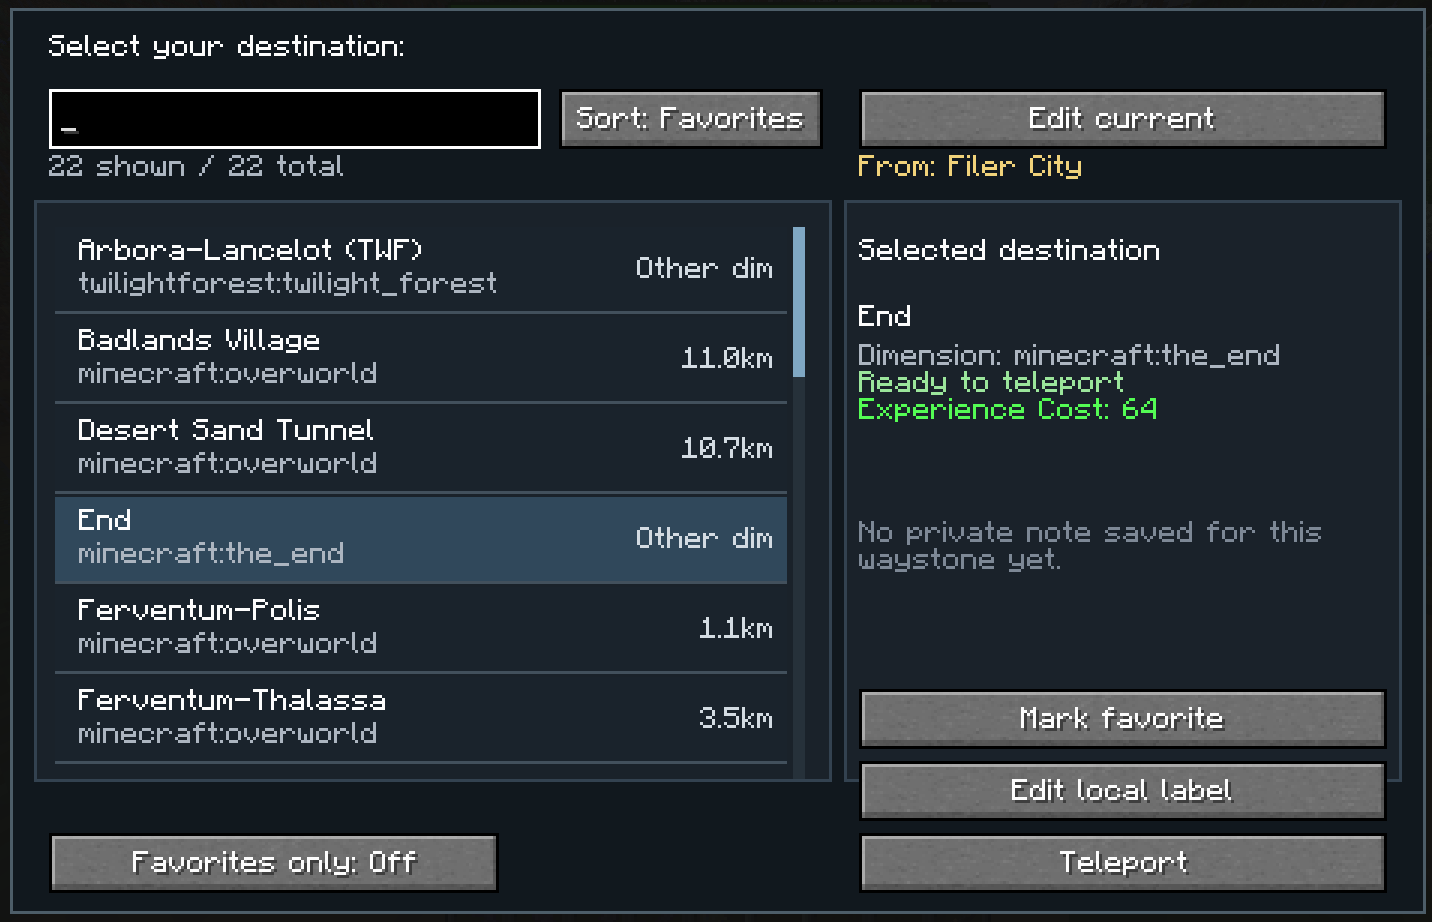Screen dimensions: 1432x922
Task: Pick Ferventum-Polis from the list
Action: point(421,628)
